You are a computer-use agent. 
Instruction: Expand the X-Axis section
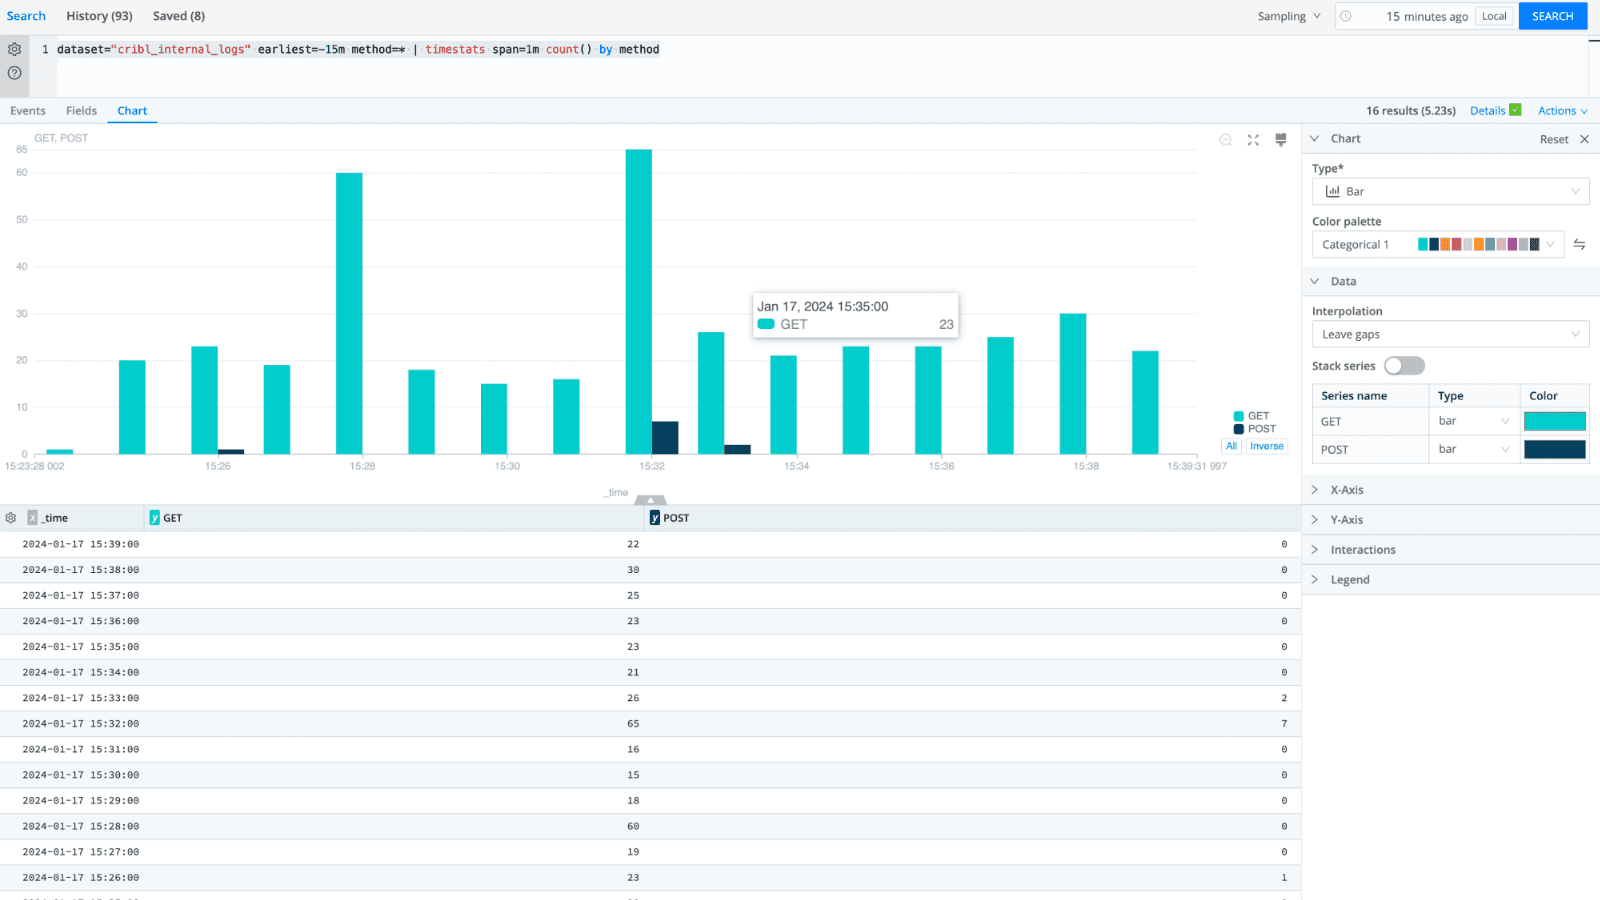click(1346, 490)
